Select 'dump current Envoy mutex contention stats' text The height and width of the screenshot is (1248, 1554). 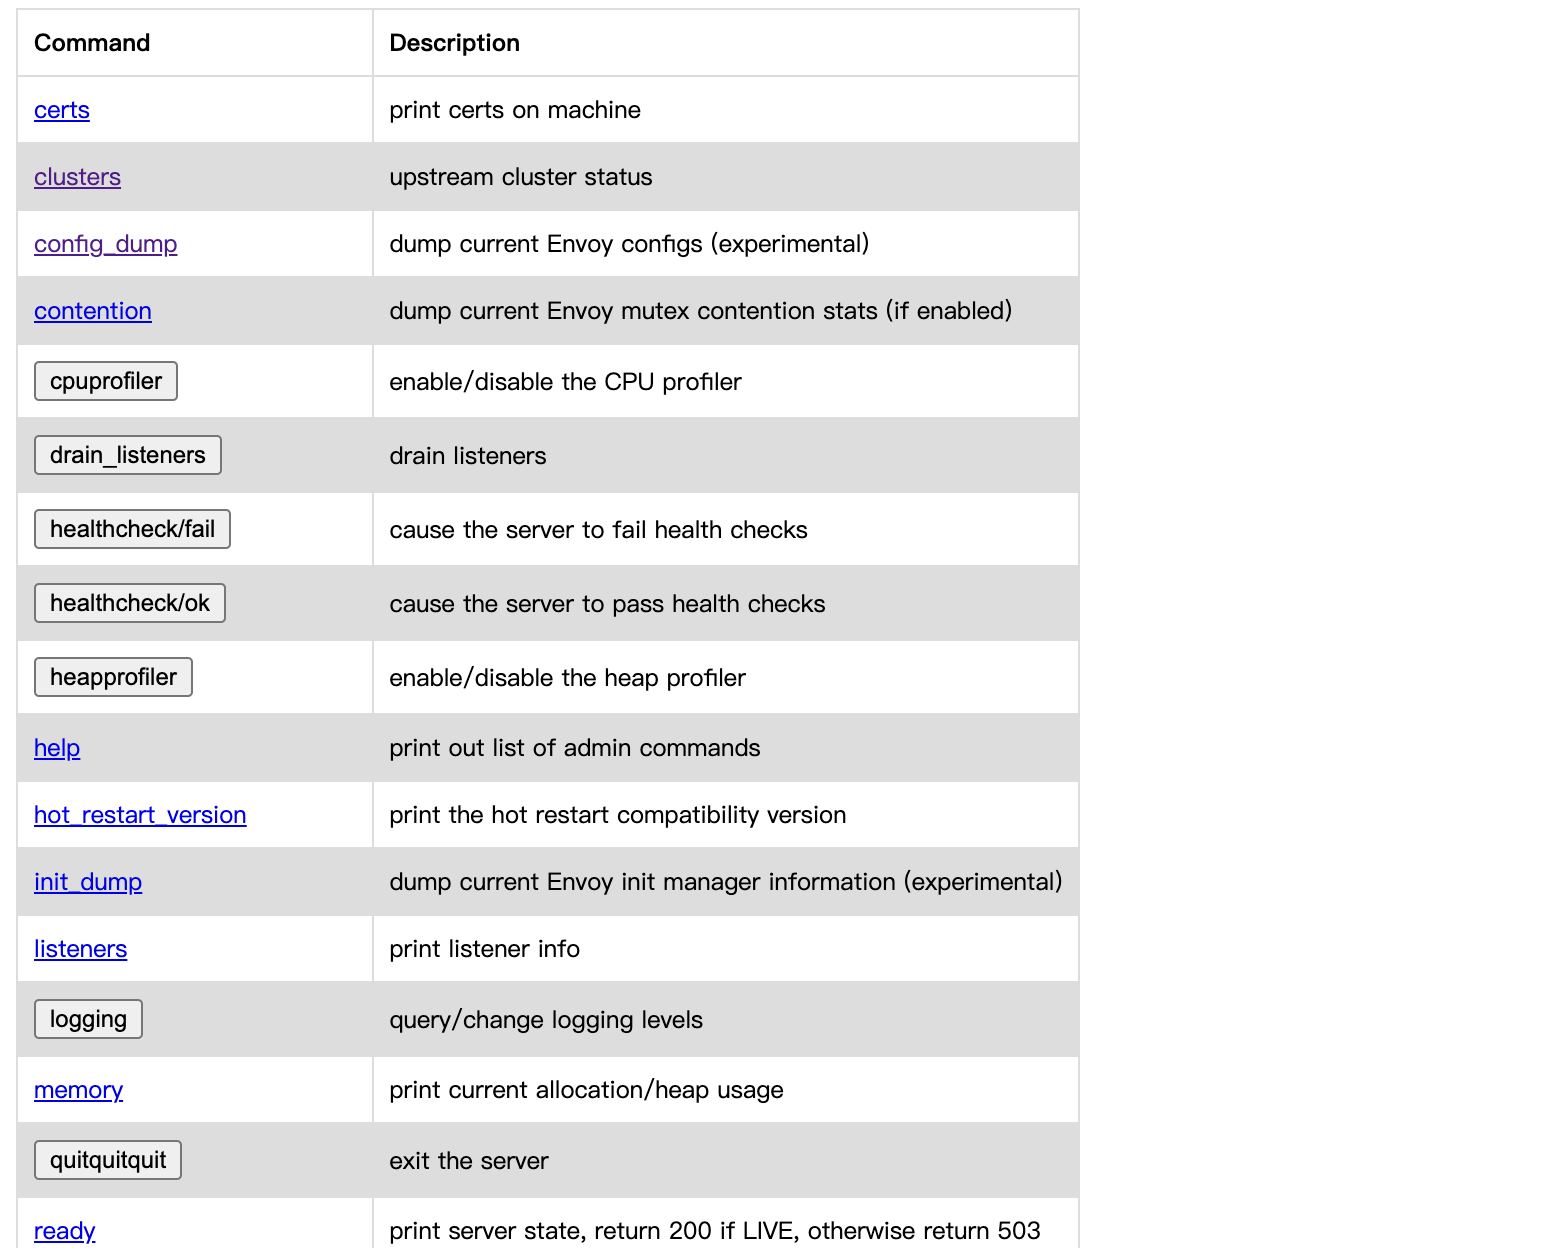coord(633,311)
